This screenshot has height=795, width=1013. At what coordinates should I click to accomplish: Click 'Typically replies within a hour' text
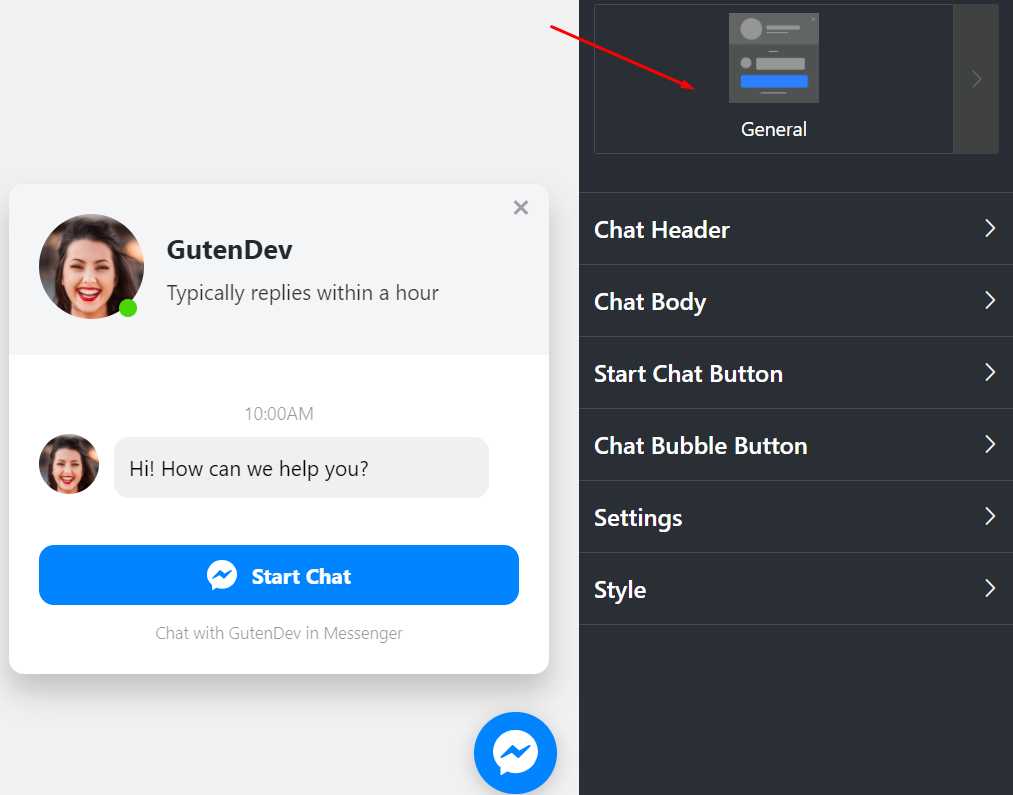(x=302, y=293)
